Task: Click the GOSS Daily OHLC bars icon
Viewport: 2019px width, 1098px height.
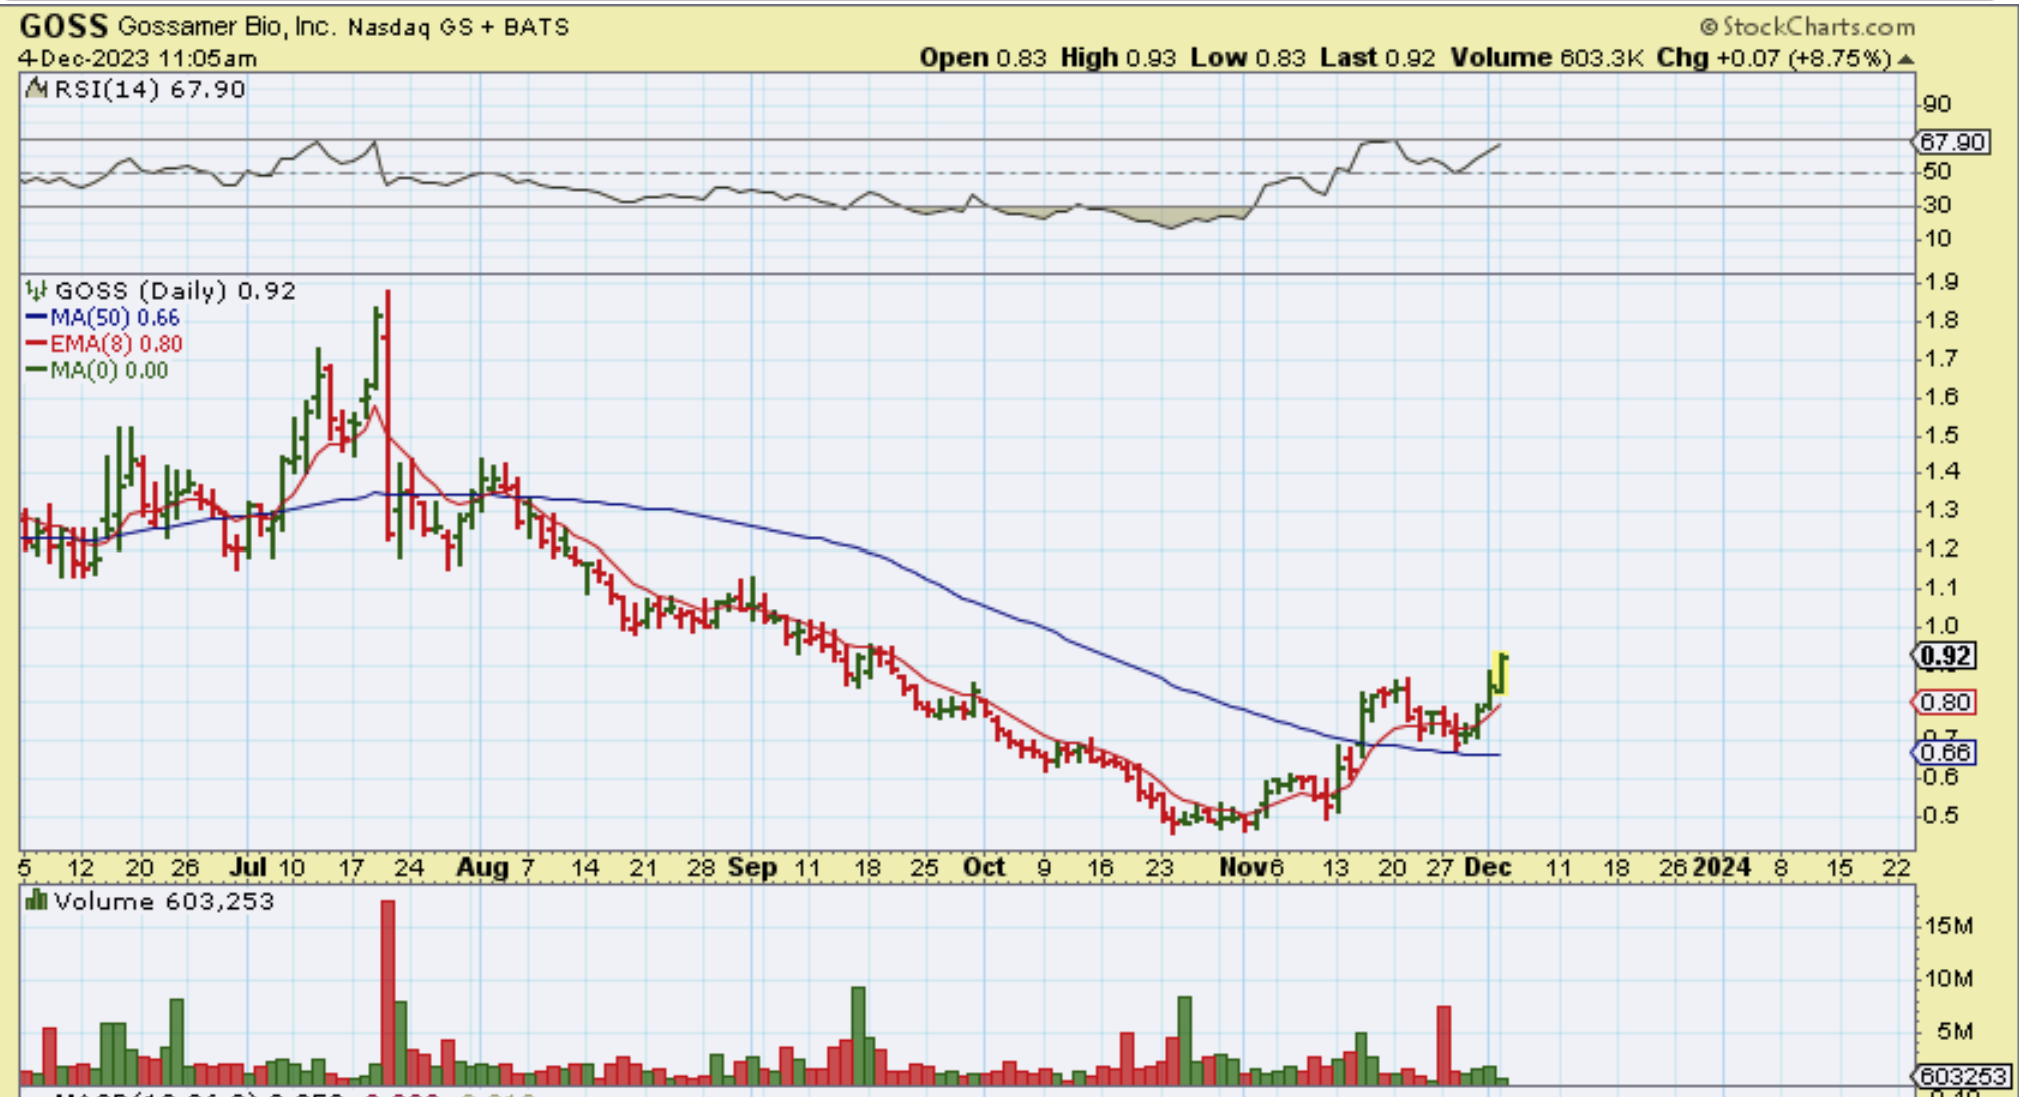Action: pos(36,291)
